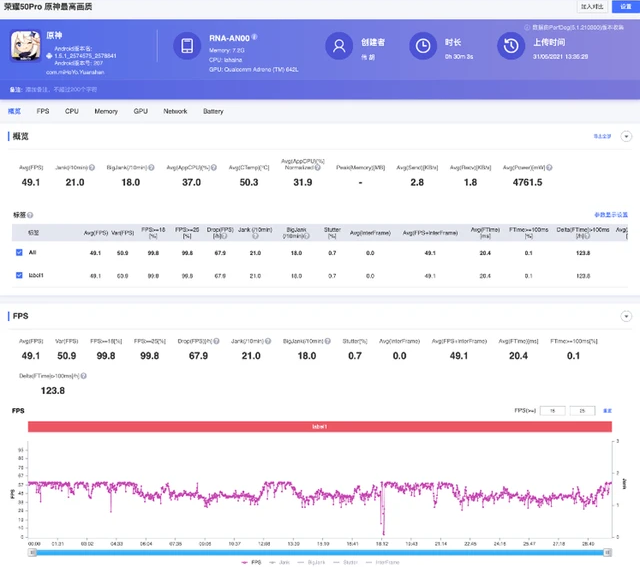Click the first FPS threshold input field

pos(552,410)
